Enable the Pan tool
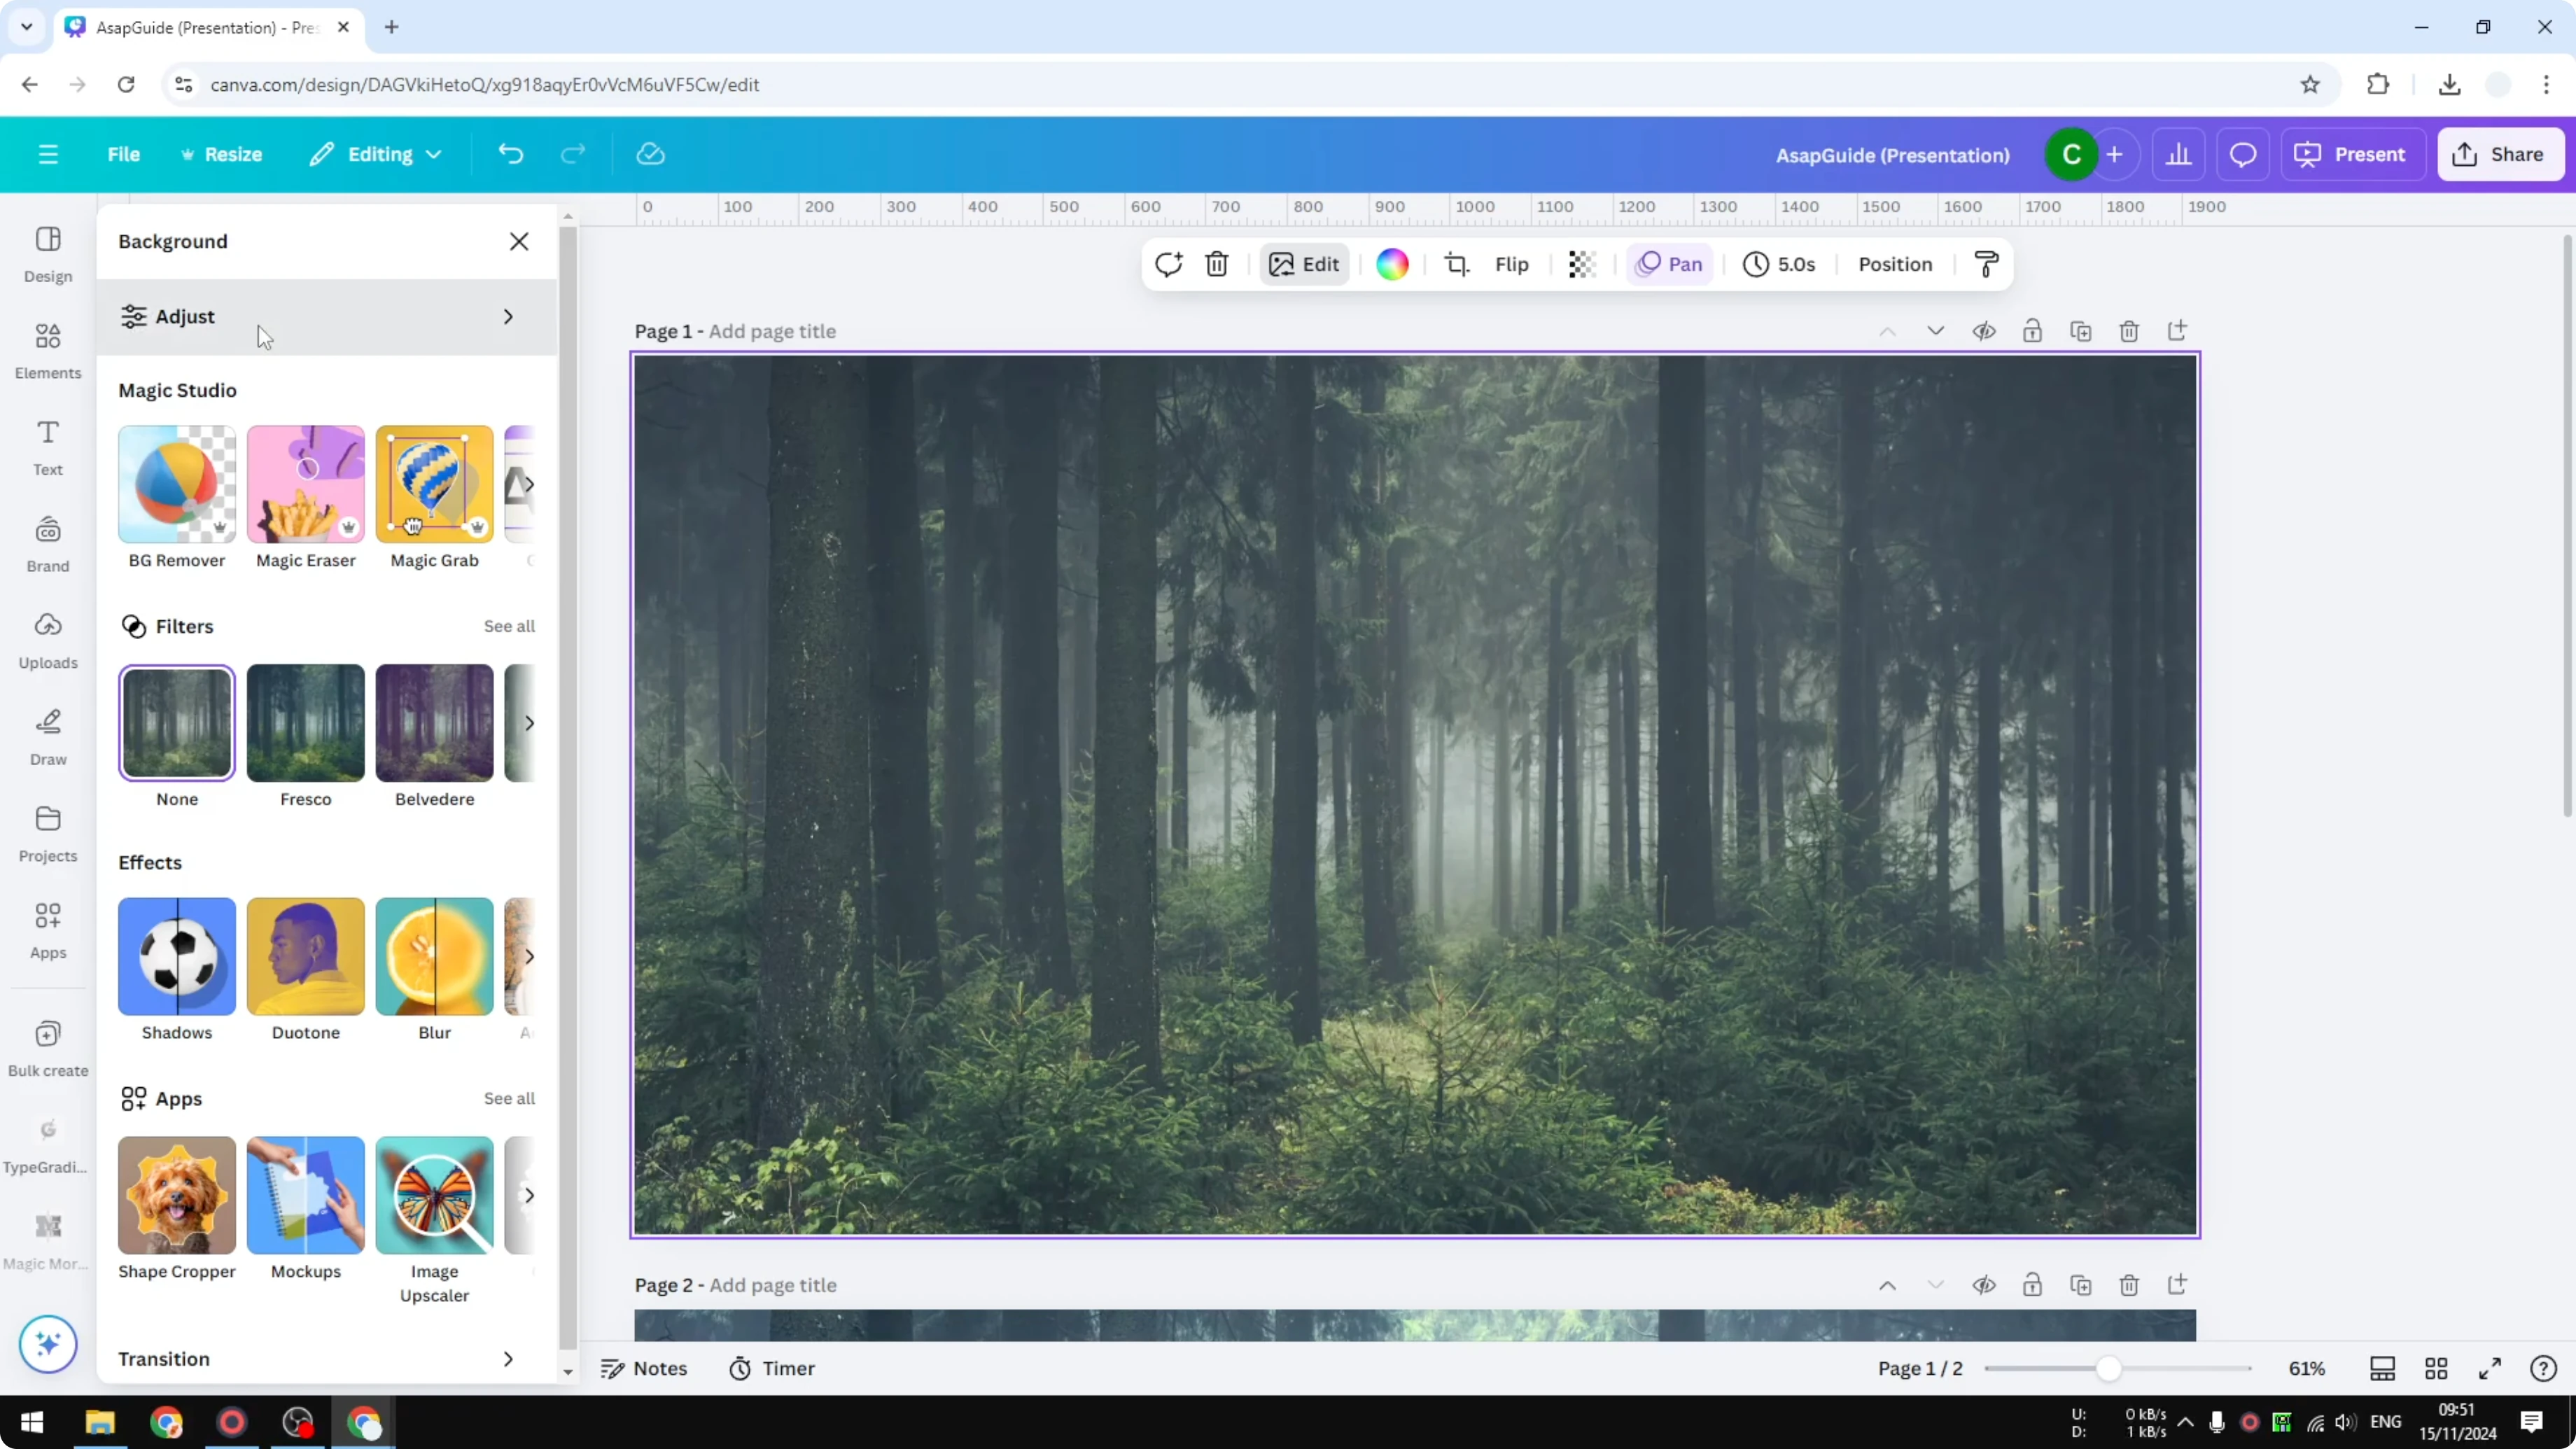Image resolution: width=2576 pixels, height=1449 pixels. coord(1669,264)
